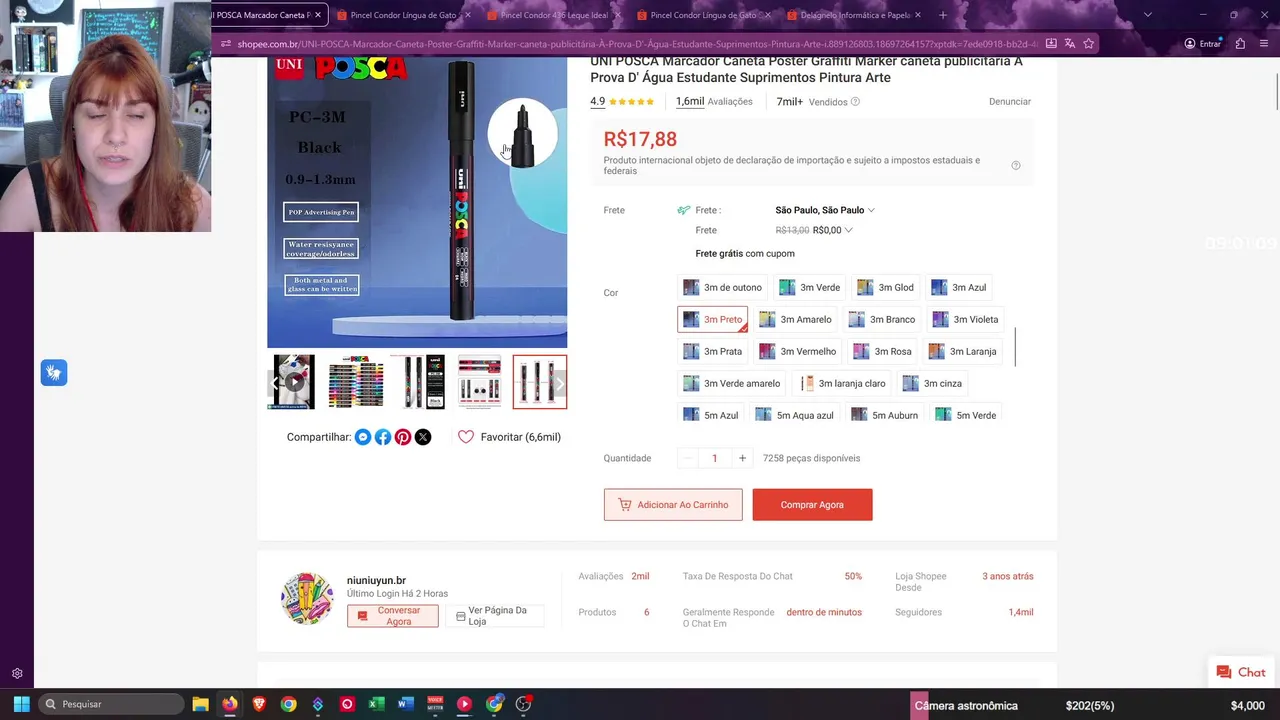Click translate page icon in address bar
The width and height of the screenshot is (1280, 720).
click(x=1070, y=44)
